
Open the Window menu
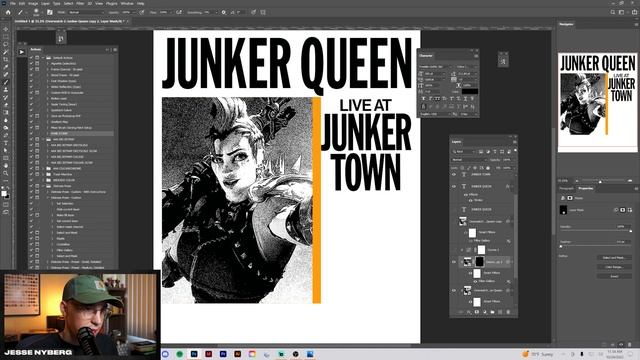click(127, 3)
